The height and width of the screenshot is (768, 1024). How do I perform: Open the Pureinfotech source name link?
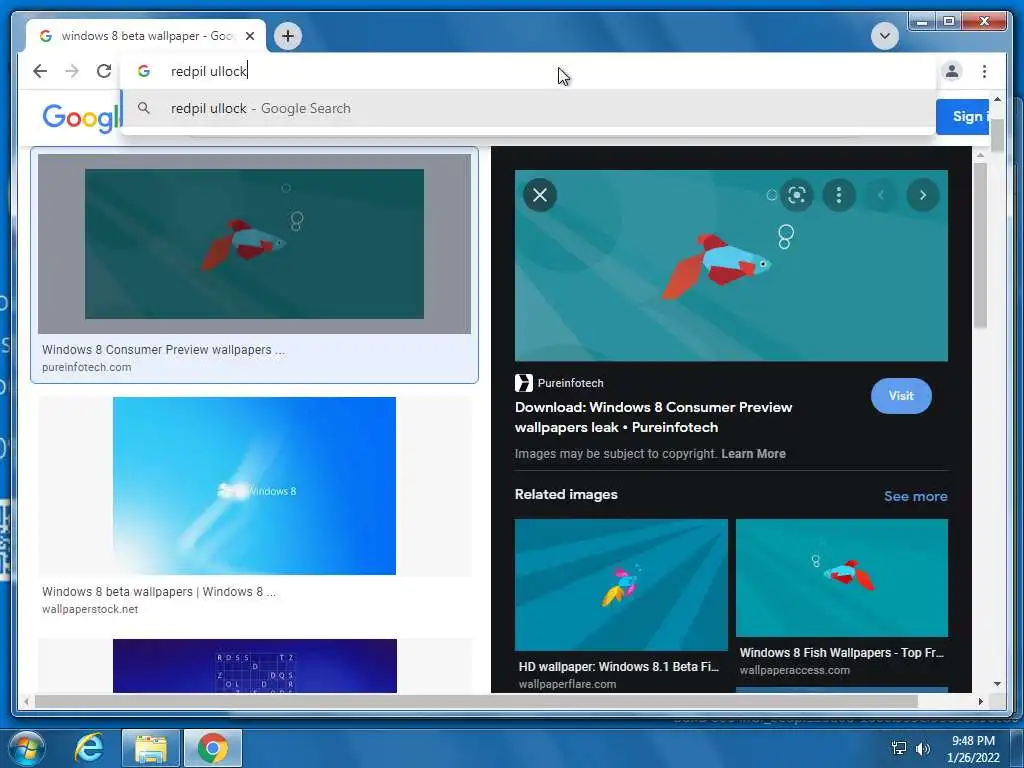570,383
